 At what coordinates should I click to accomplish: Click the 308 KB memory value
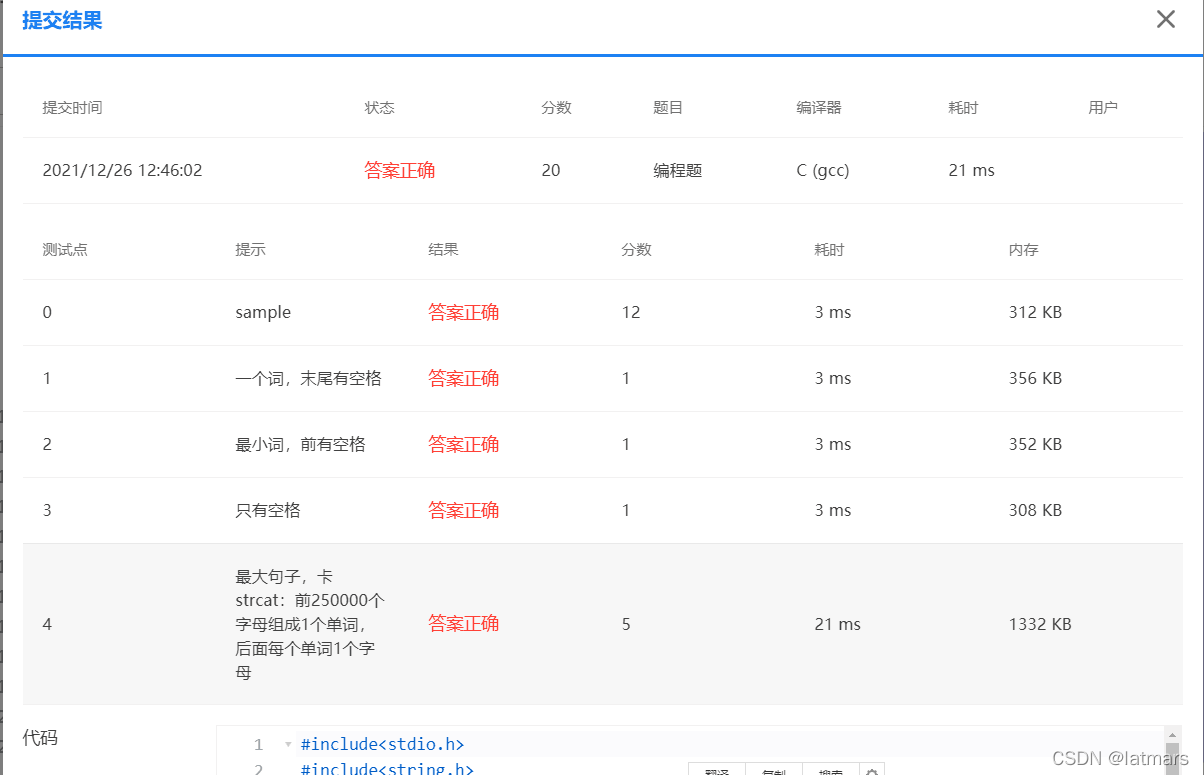1035,510
